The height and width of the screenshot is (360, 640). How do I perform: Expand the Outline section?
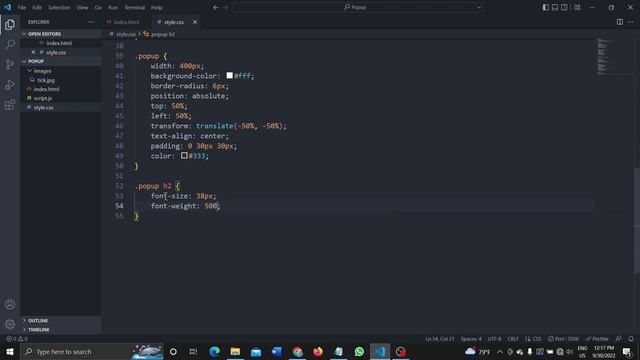60,320
